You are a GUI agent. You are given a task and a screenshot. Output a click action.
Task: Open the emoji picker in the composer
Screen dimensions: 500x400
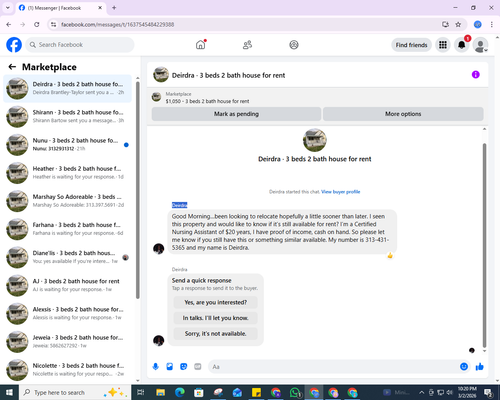(464, 367)
